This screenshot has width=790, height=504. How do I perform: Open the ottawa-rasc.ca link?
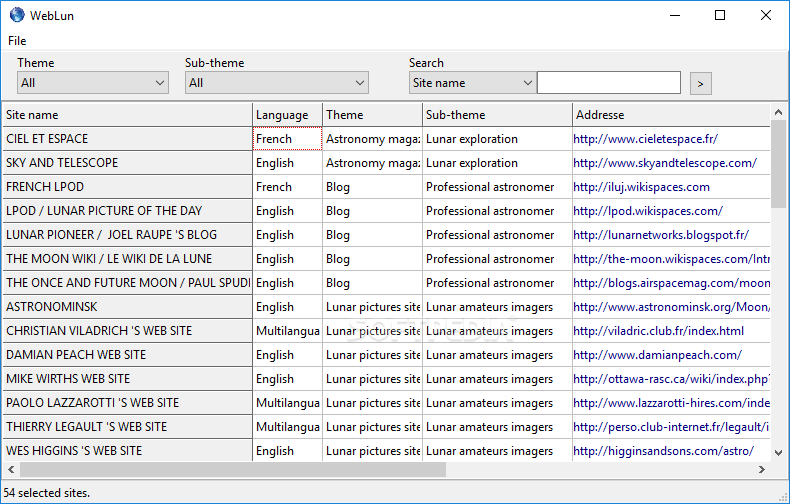(x=672, y=379)
